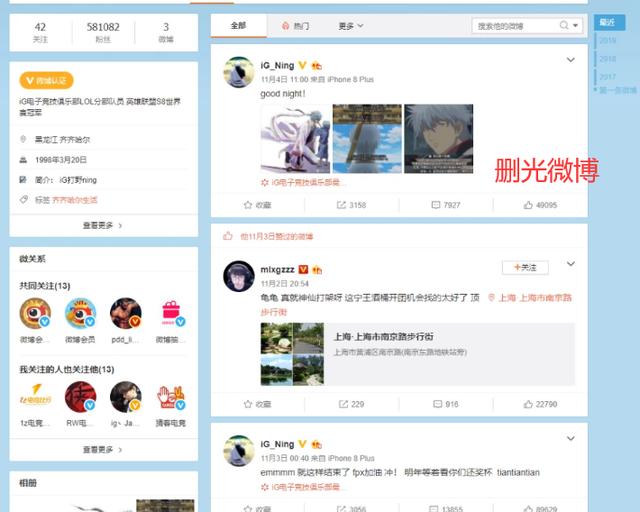Open the pdd avatar in 共同关注

point(126,314)
